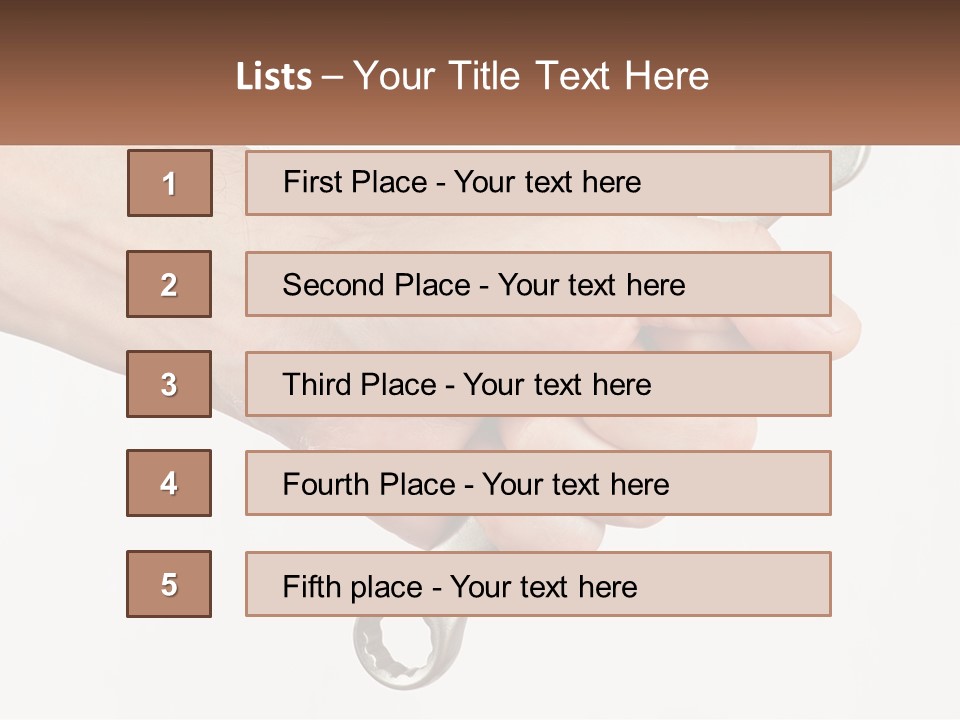The image size is (960, 720).
Task: Click the bold word Lists in title
Action: [x=274, y=76]
